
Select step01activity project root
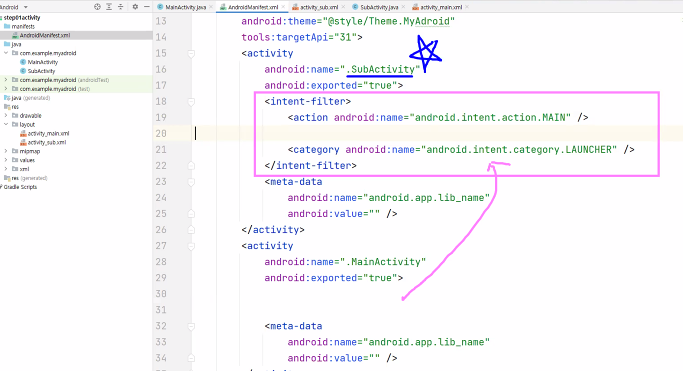pos(22,17)
